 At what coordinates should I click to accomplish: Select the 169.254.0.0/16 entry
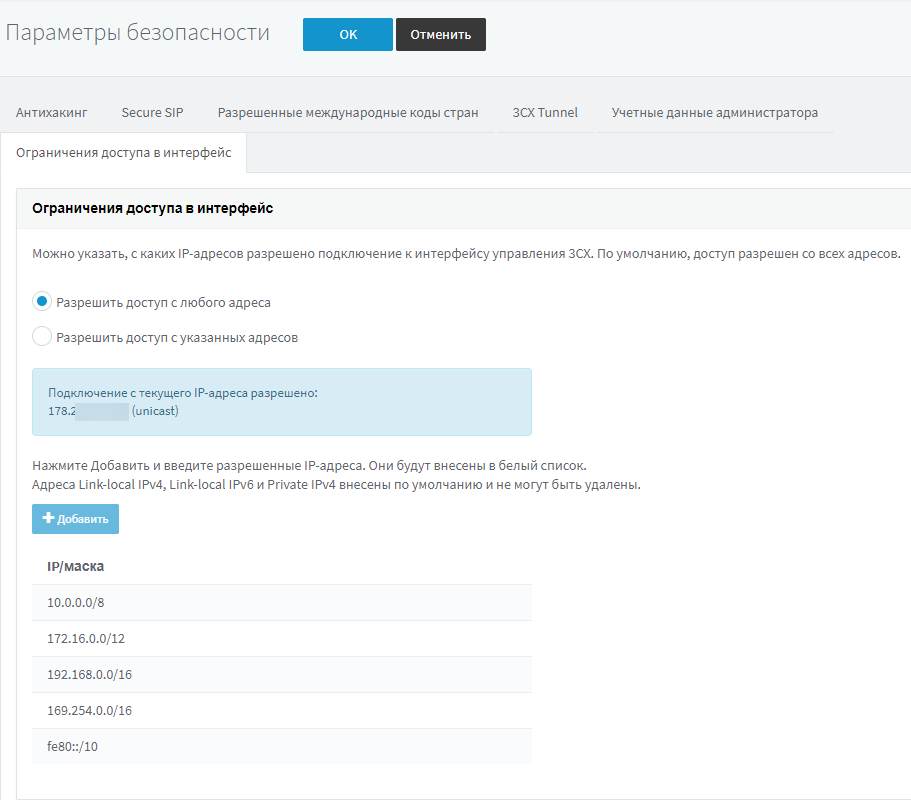click(x=281, y=711)
